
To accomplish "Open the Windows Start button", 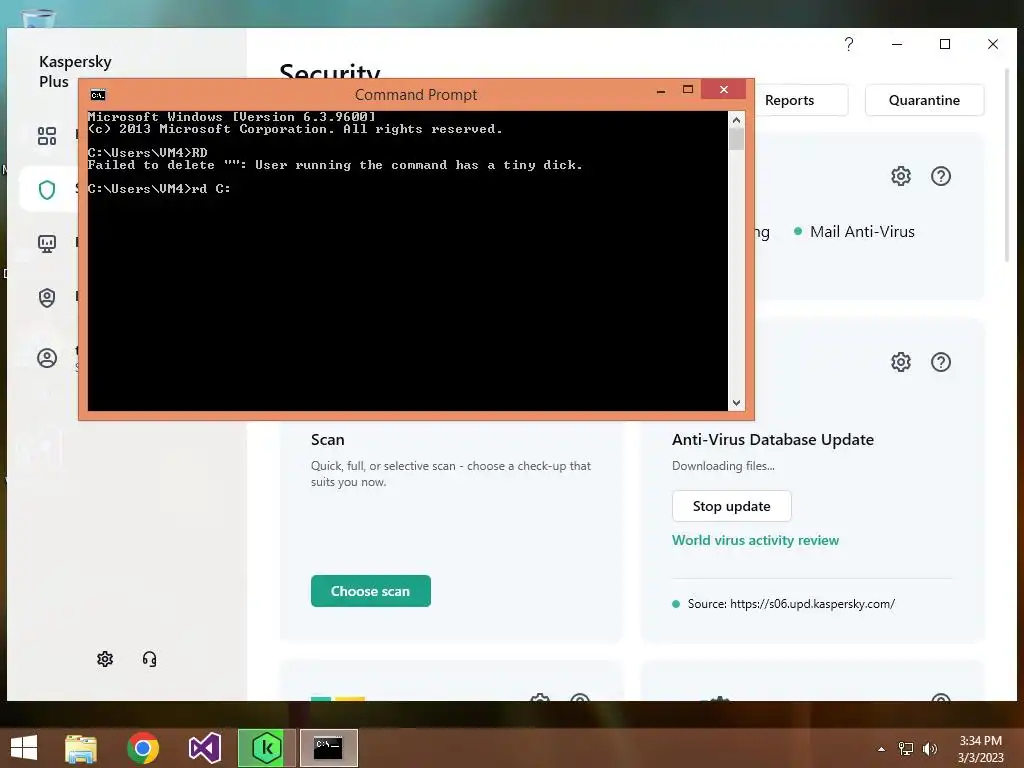I will tap(24, 748).
